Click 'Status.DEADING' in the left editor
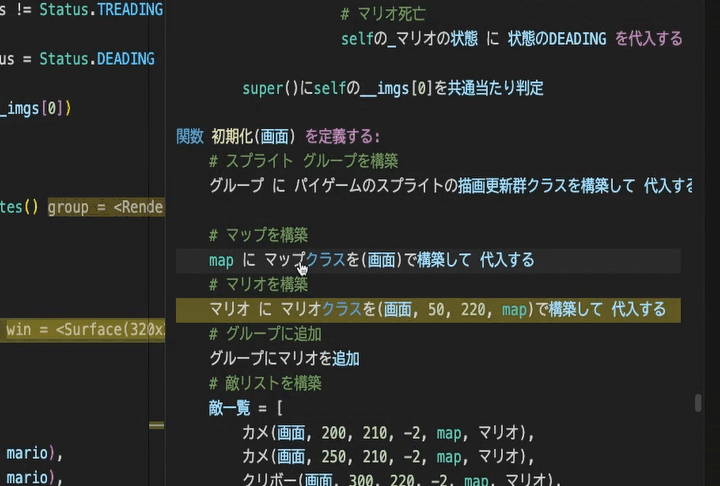 [x=97, y=59]
